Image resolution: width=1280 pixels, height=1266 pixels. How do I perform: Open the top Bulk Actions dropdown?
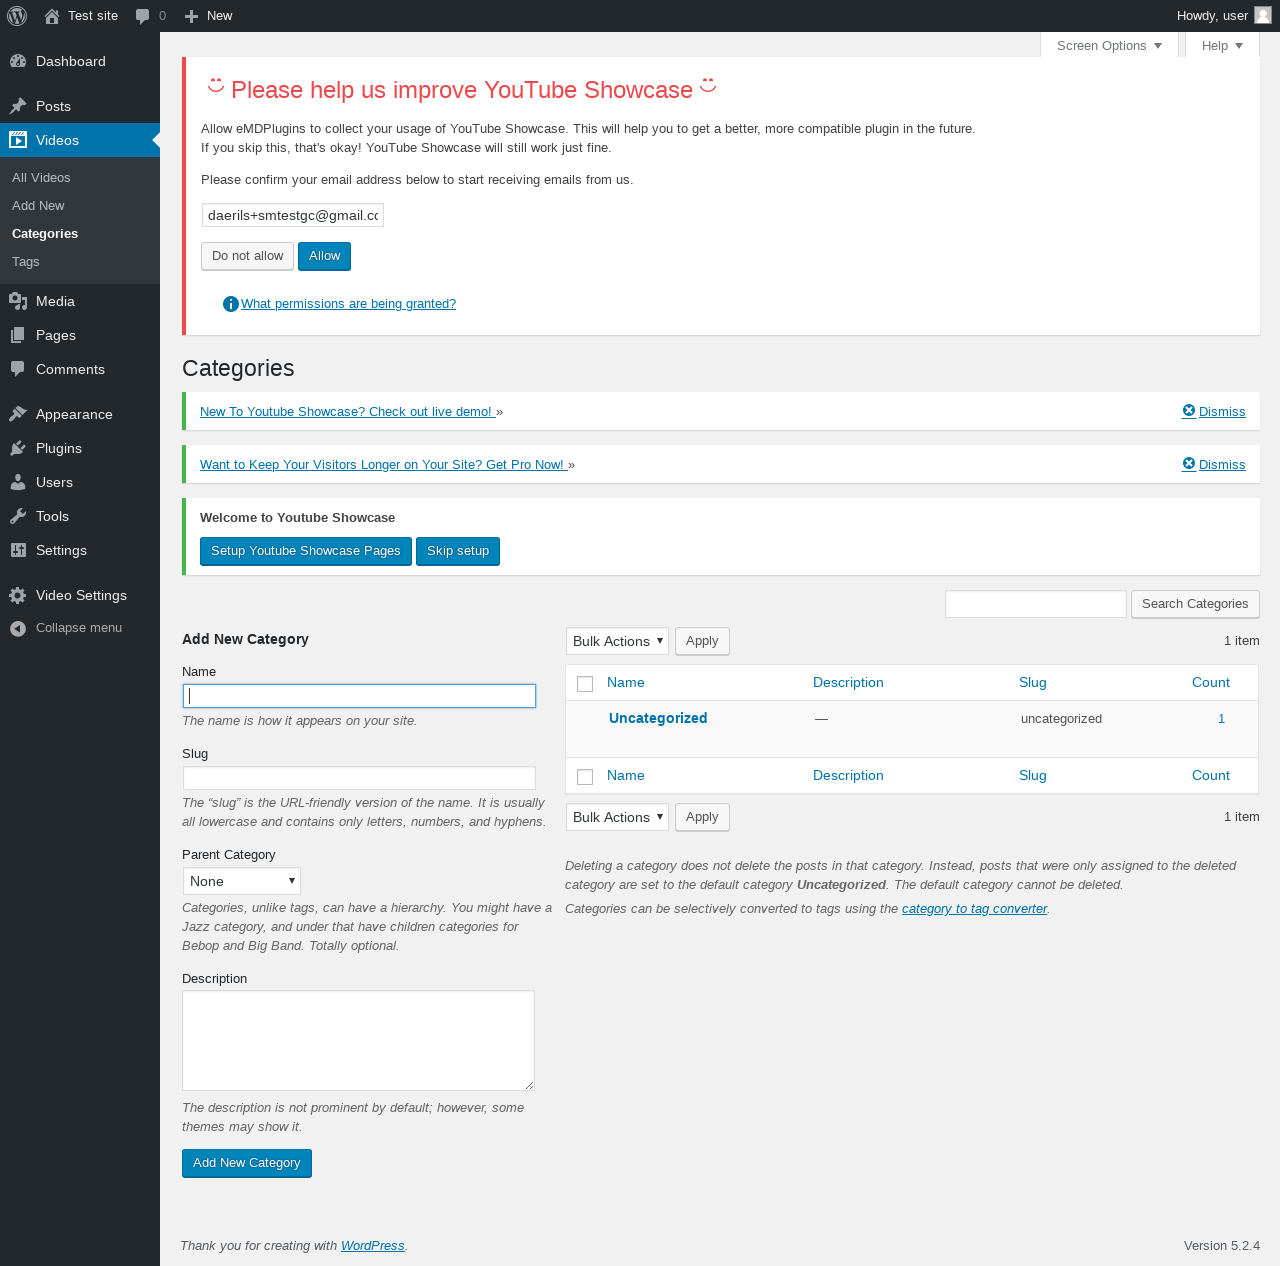click(x=617, y=641)
